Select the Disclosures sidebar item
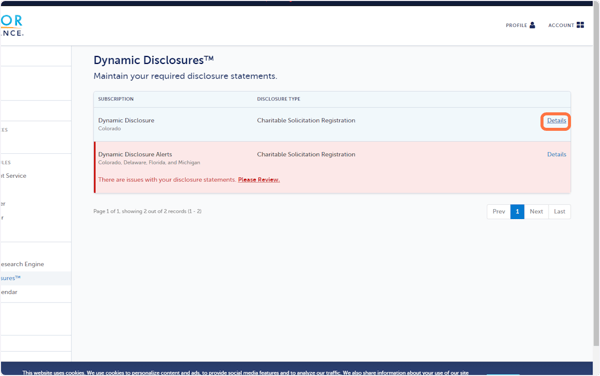Screen dimensions: 600x376 coord(10,278)
